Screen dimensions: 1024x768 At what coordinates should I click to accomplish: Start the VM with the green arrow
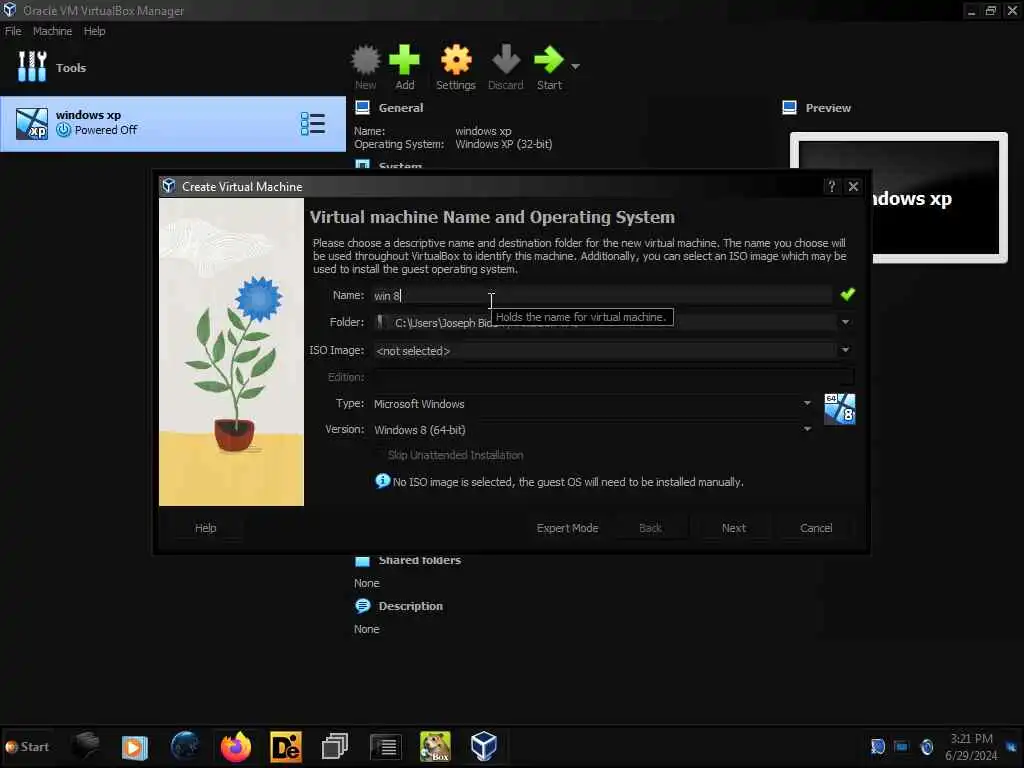(549, 60)
